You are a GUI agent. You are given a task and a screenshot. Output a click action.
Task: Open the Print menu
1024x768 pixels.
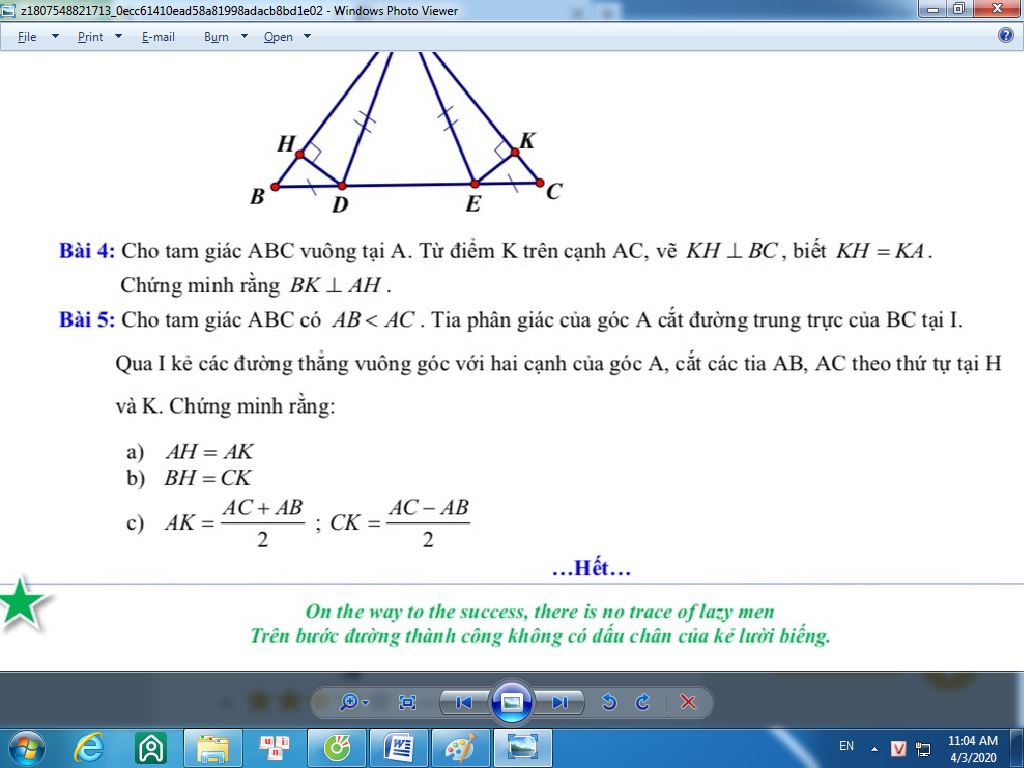(90, 37)
